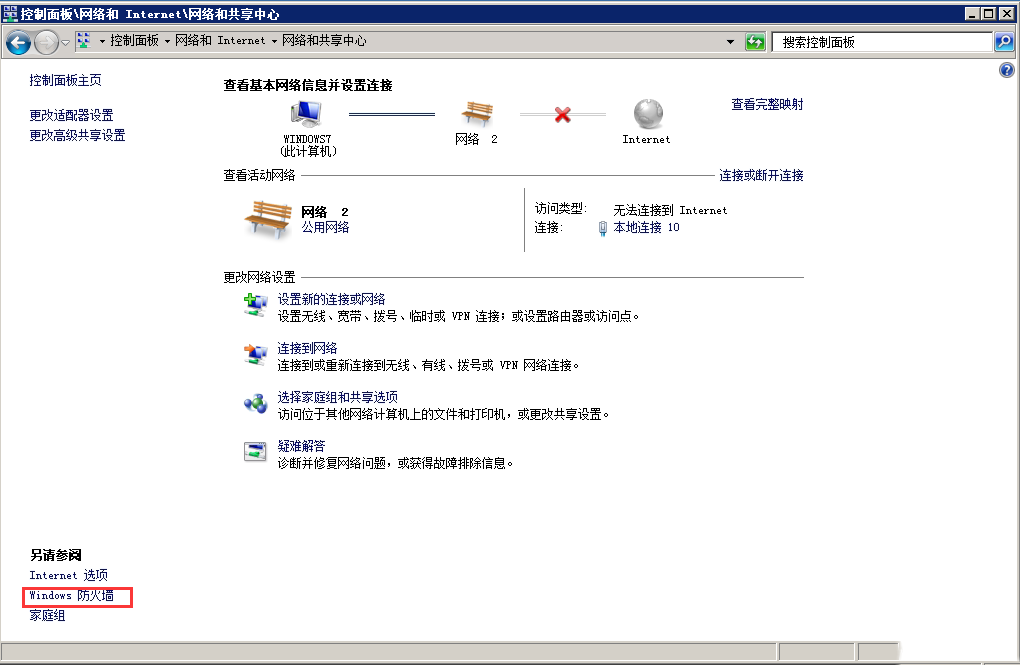1020x665 pixels.
Task: Open the 本地连接 10 connection link
Action: pos(646,227)
